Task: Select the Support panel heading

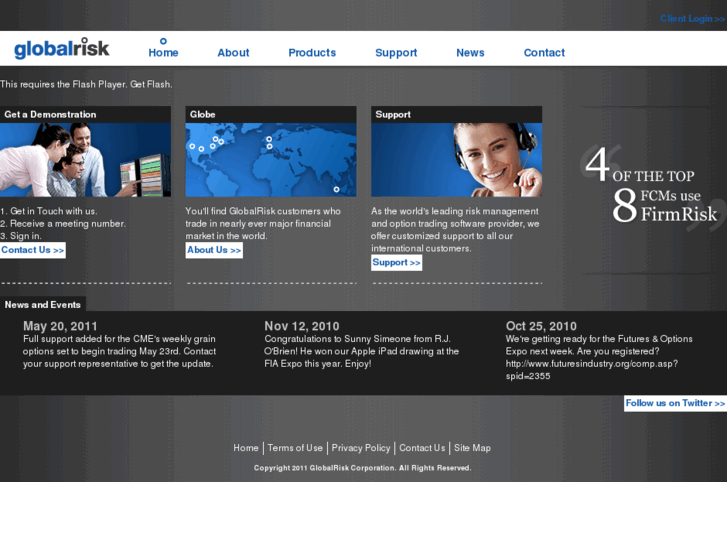Action: 393,115
